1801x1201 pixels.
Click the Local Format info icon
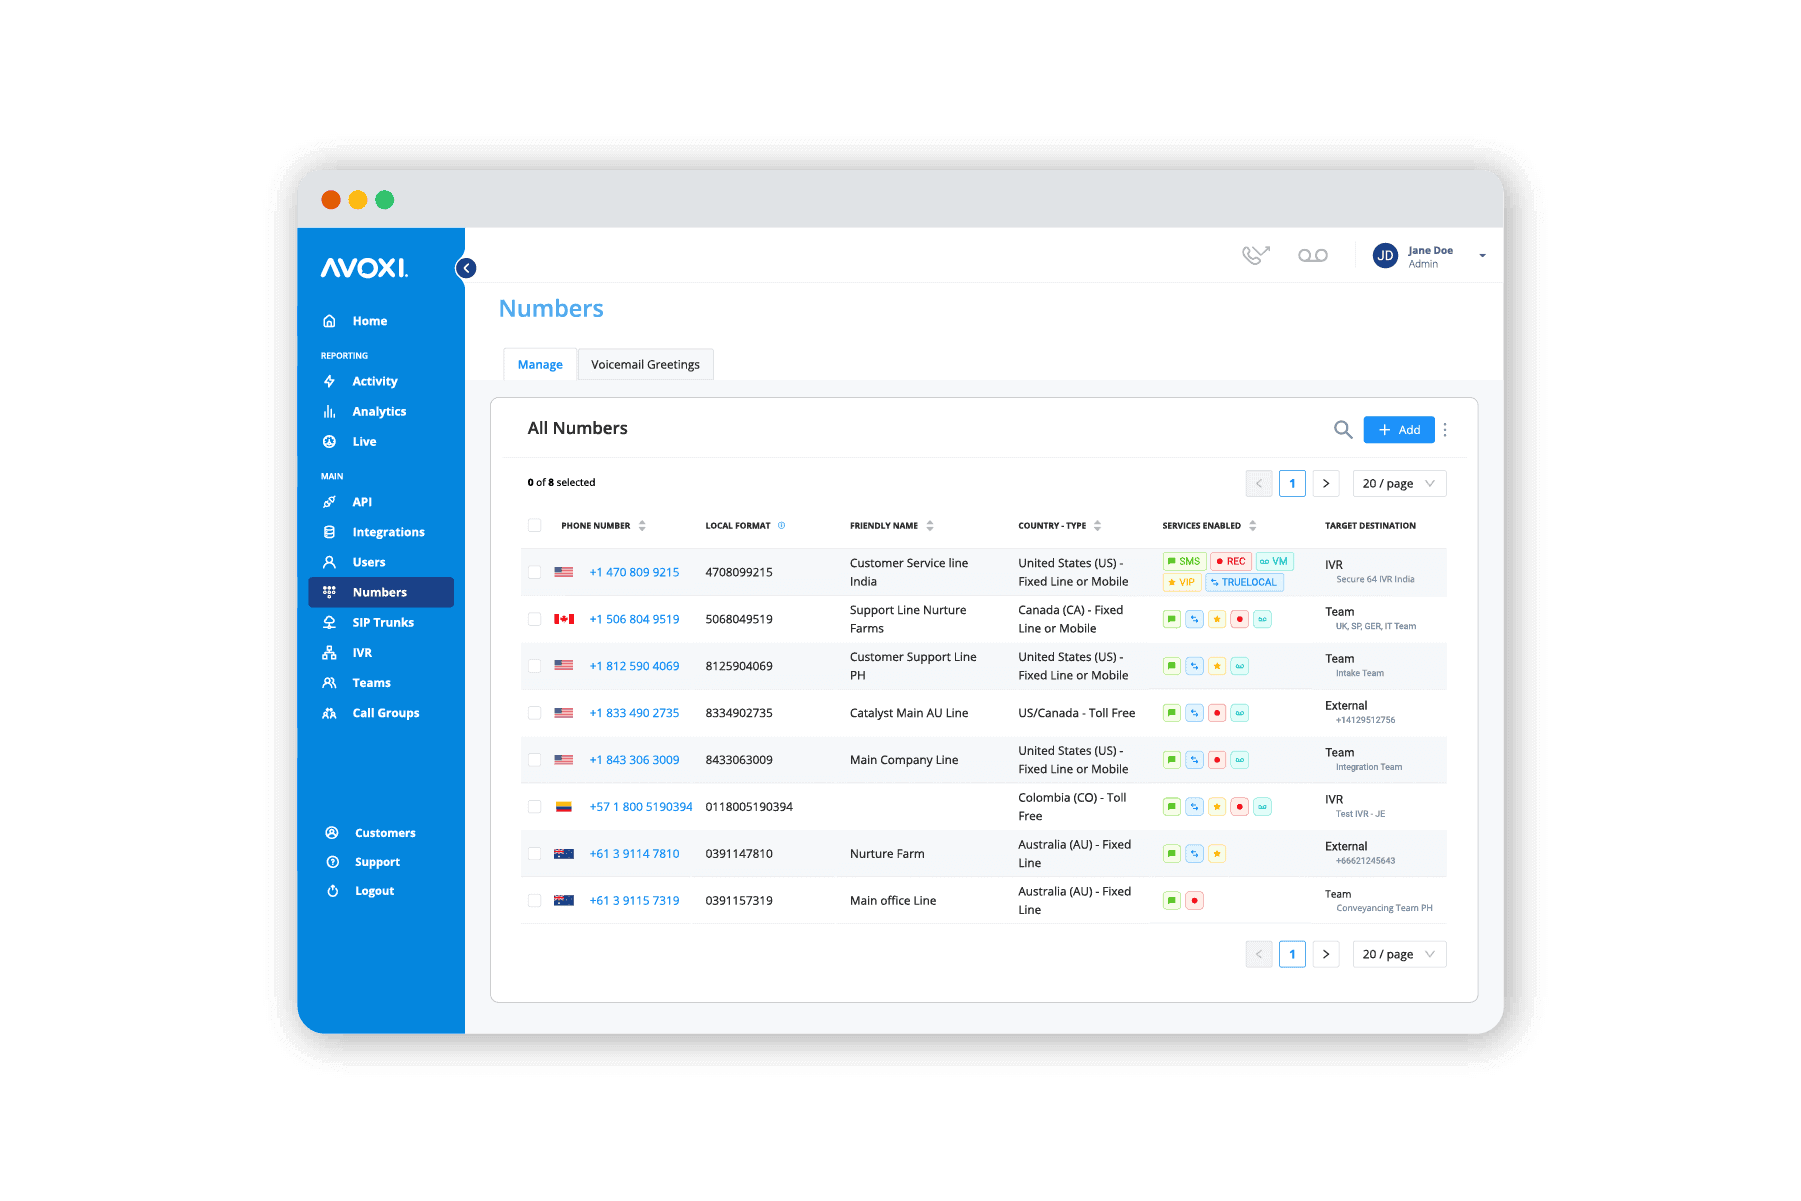(782, 525)
